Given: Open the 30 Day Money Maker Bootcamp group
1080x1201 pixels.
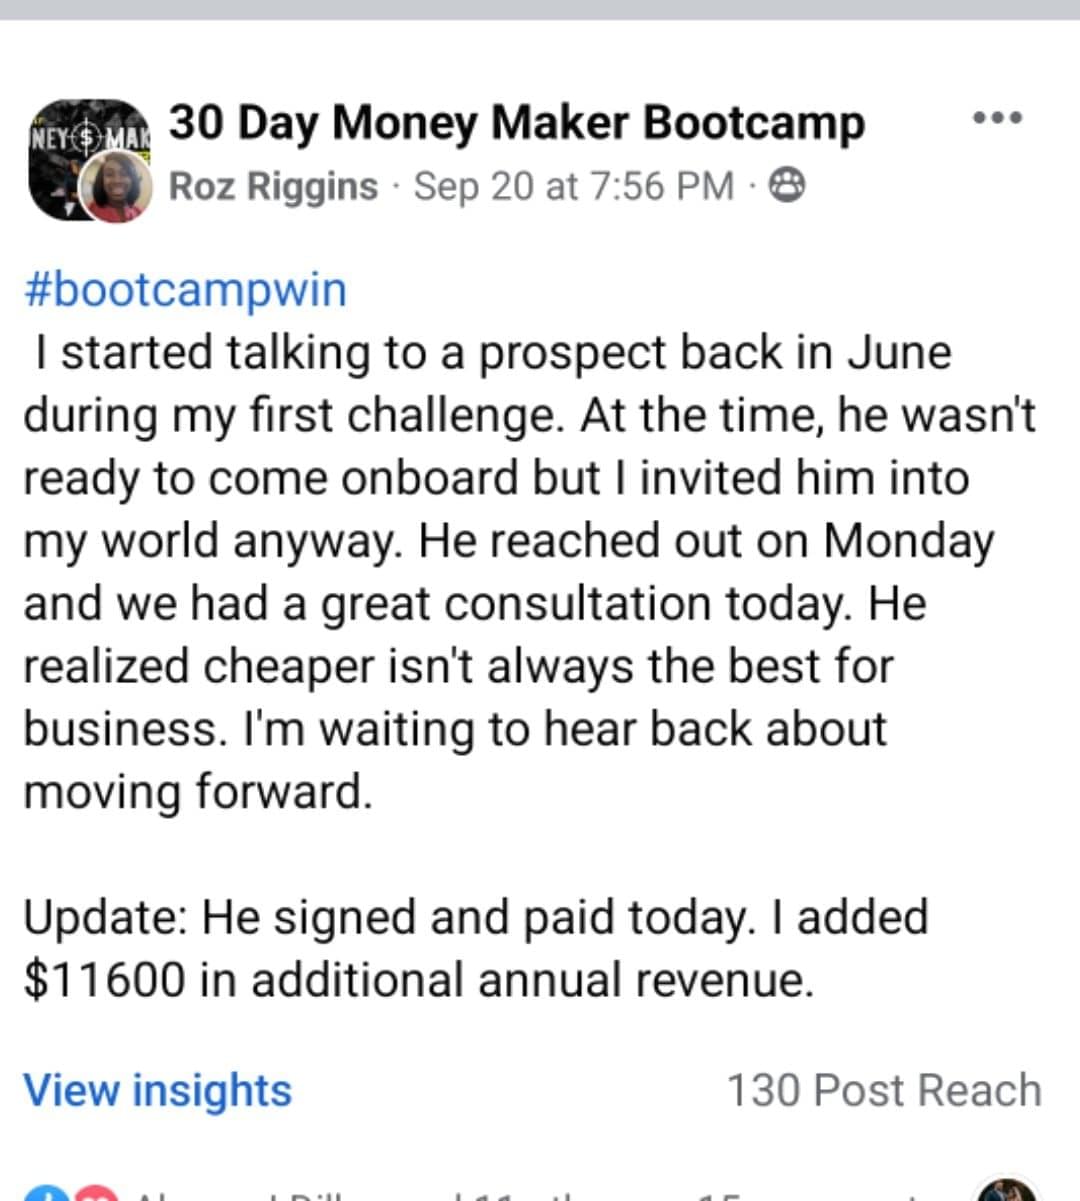Looking at the screenshot, I should [516, 123].
